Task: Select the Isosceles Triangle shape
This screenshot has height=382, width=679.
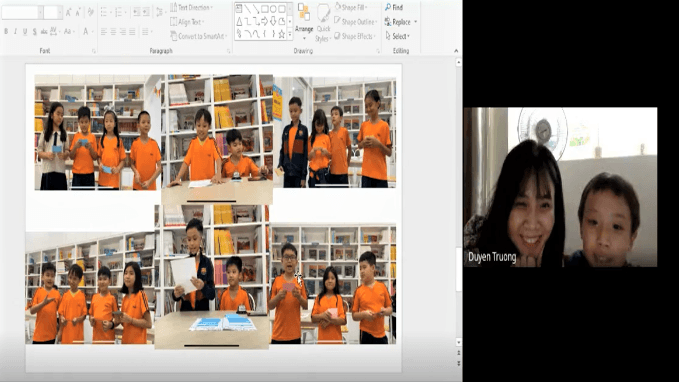Action: click(239, 21)
